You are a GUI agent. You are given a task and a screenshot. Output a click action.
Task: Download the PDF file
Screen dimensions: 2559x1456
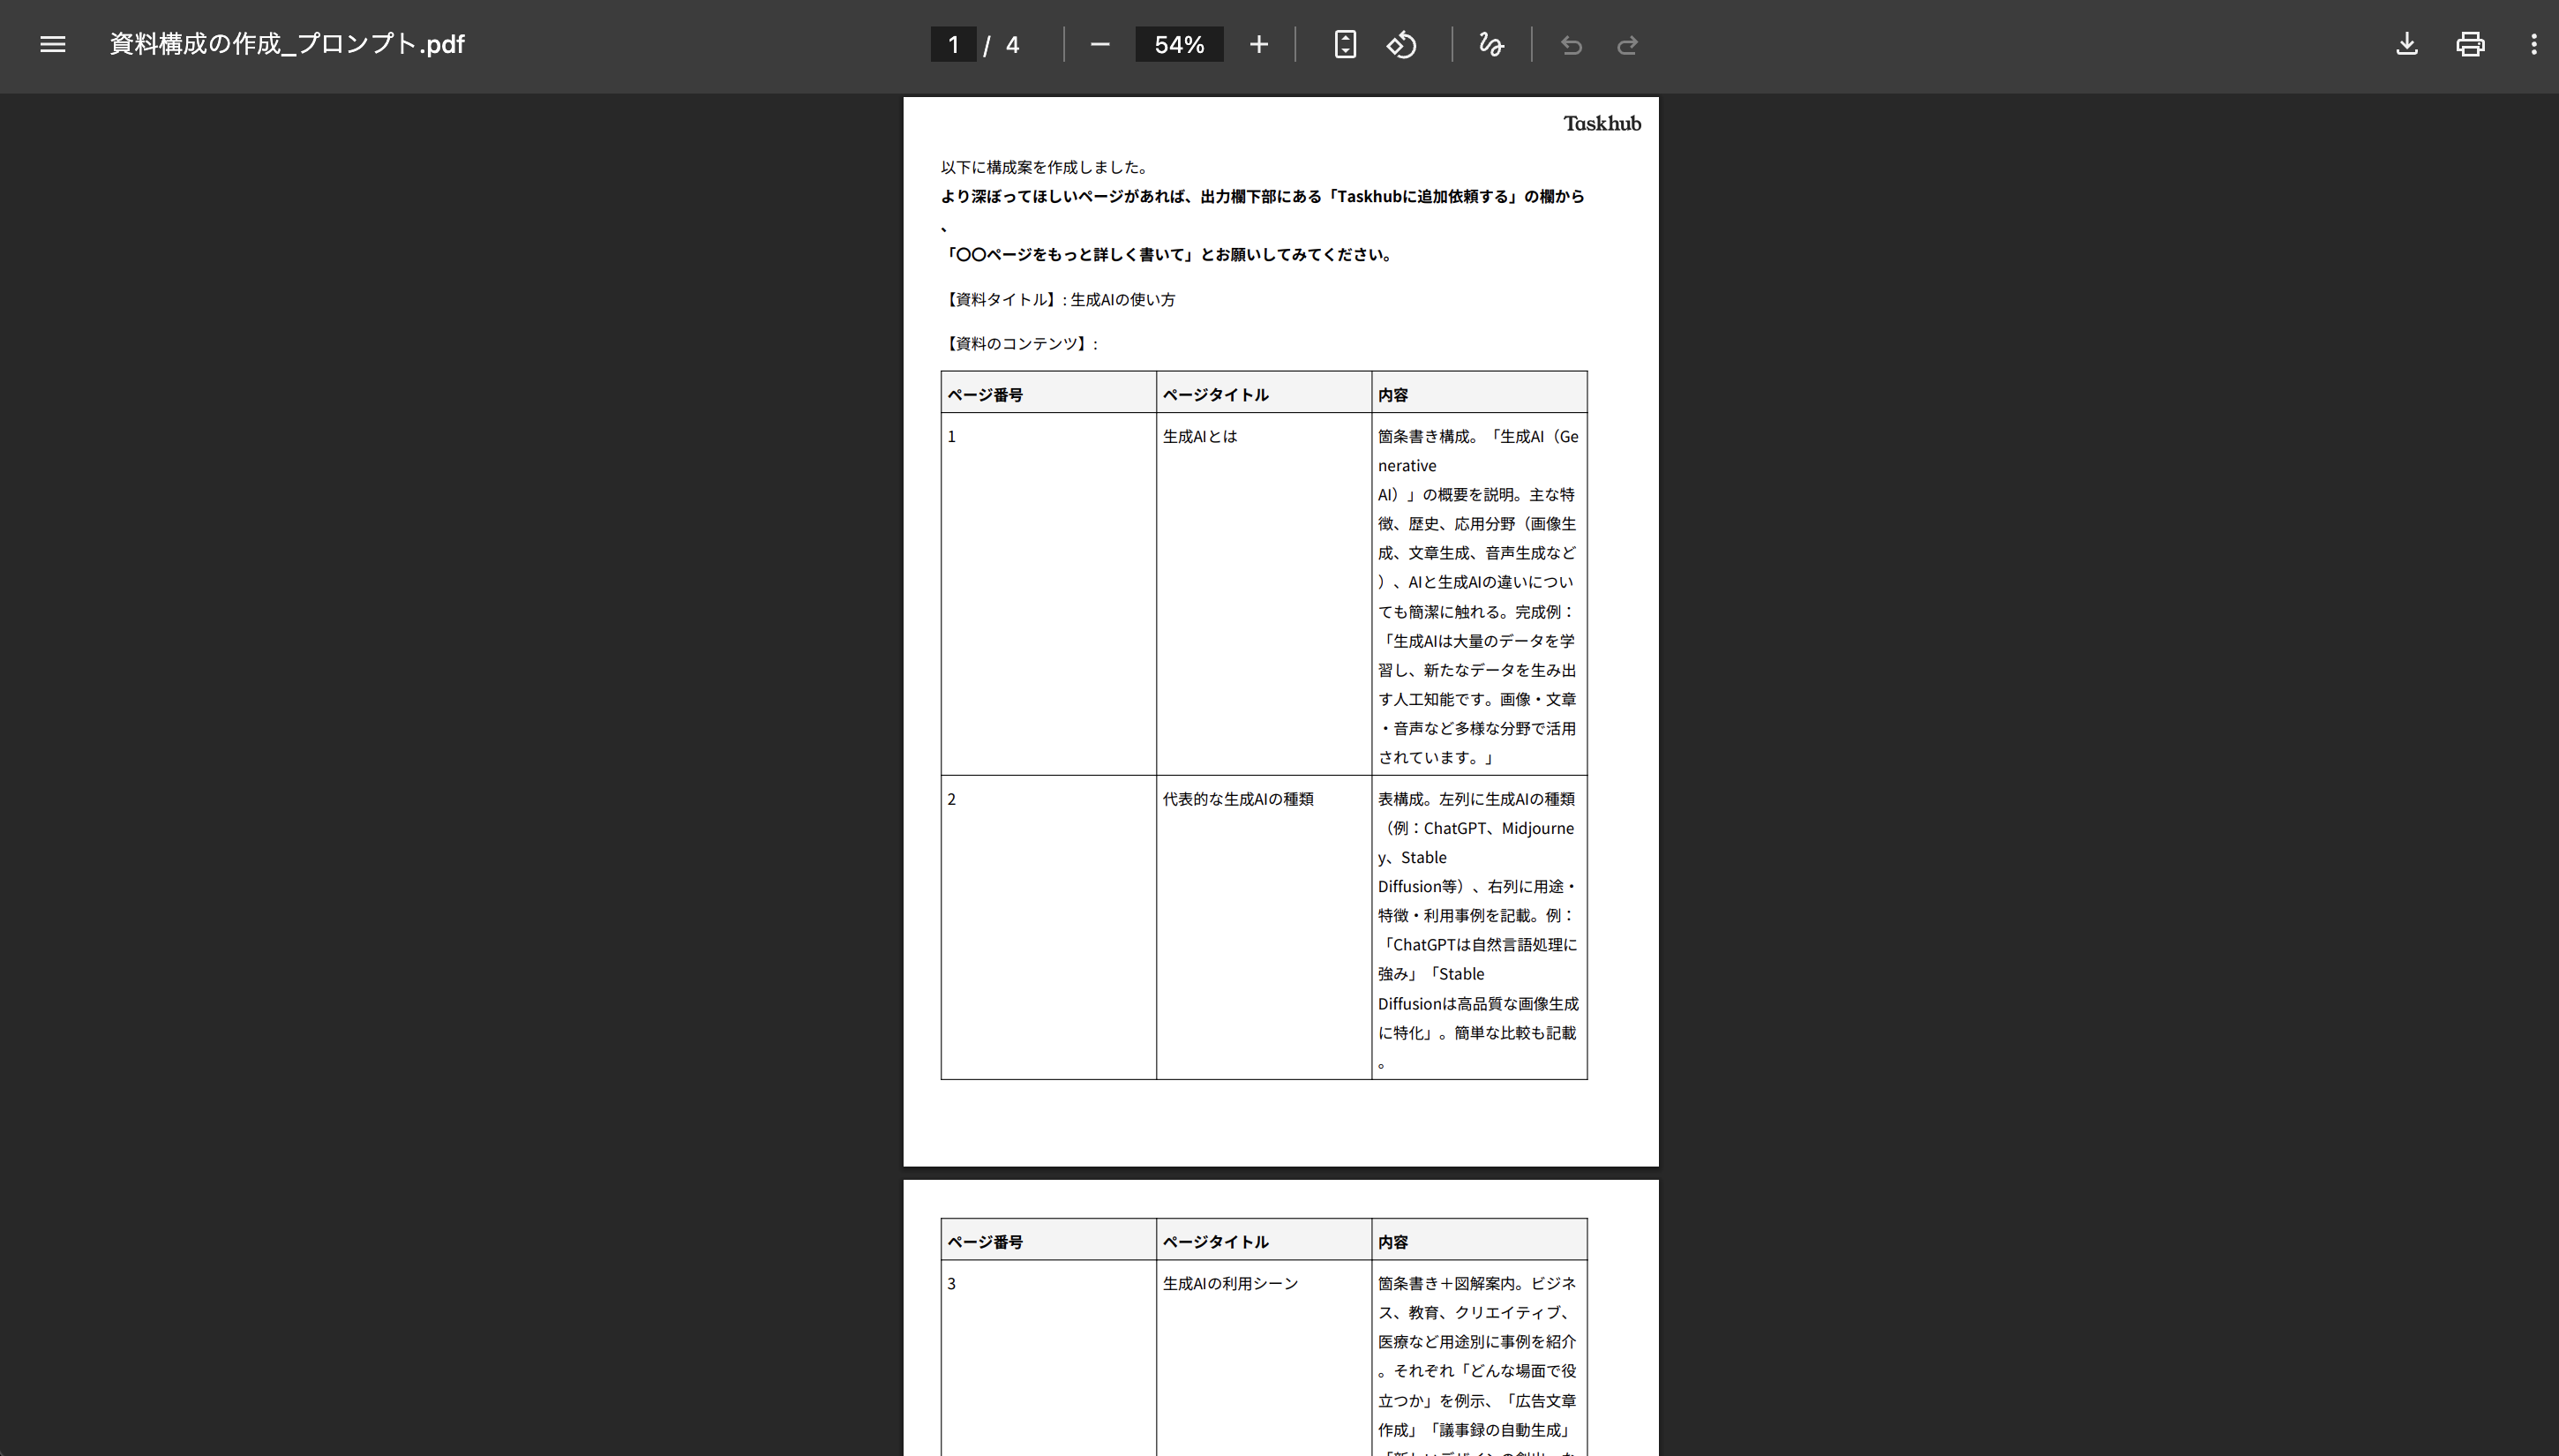(2406, 44)
